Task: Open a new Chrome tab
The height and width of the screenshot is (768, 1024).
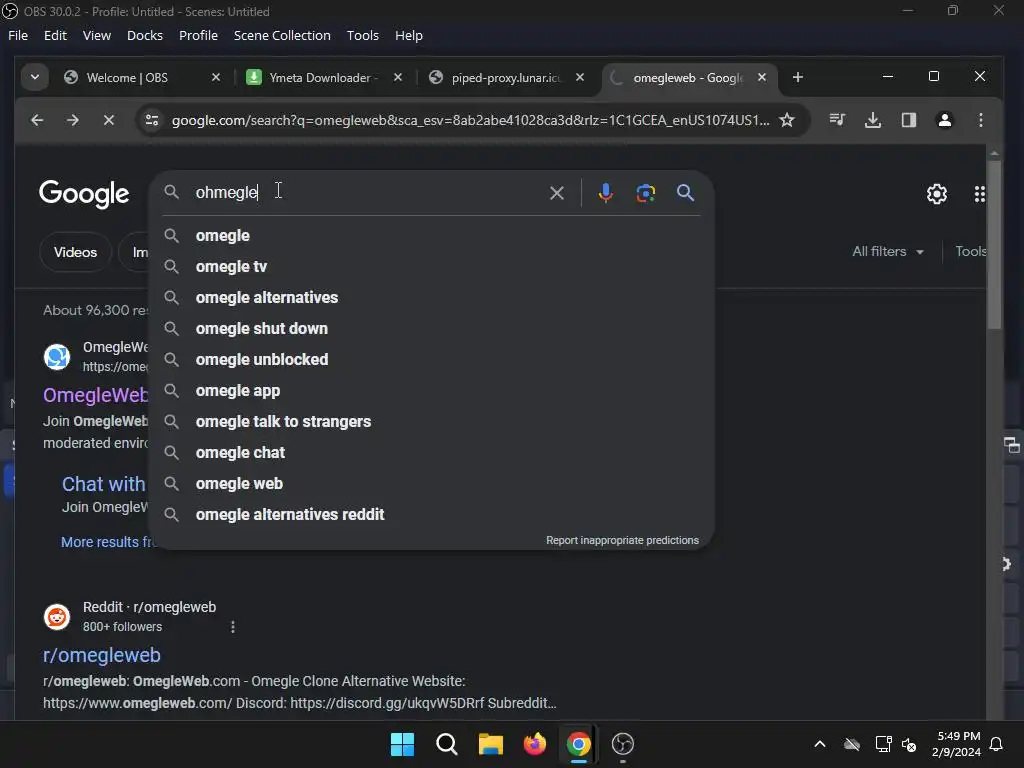Action: (x=797, y=77)
